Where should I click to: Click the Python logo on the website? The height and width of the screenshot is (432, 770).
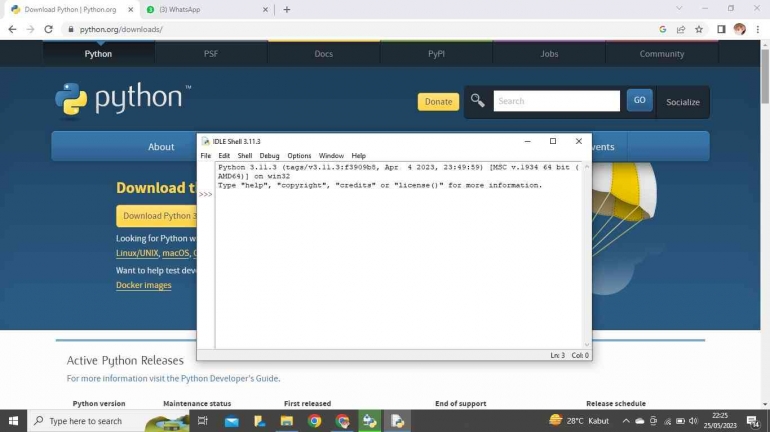[123, 100]
